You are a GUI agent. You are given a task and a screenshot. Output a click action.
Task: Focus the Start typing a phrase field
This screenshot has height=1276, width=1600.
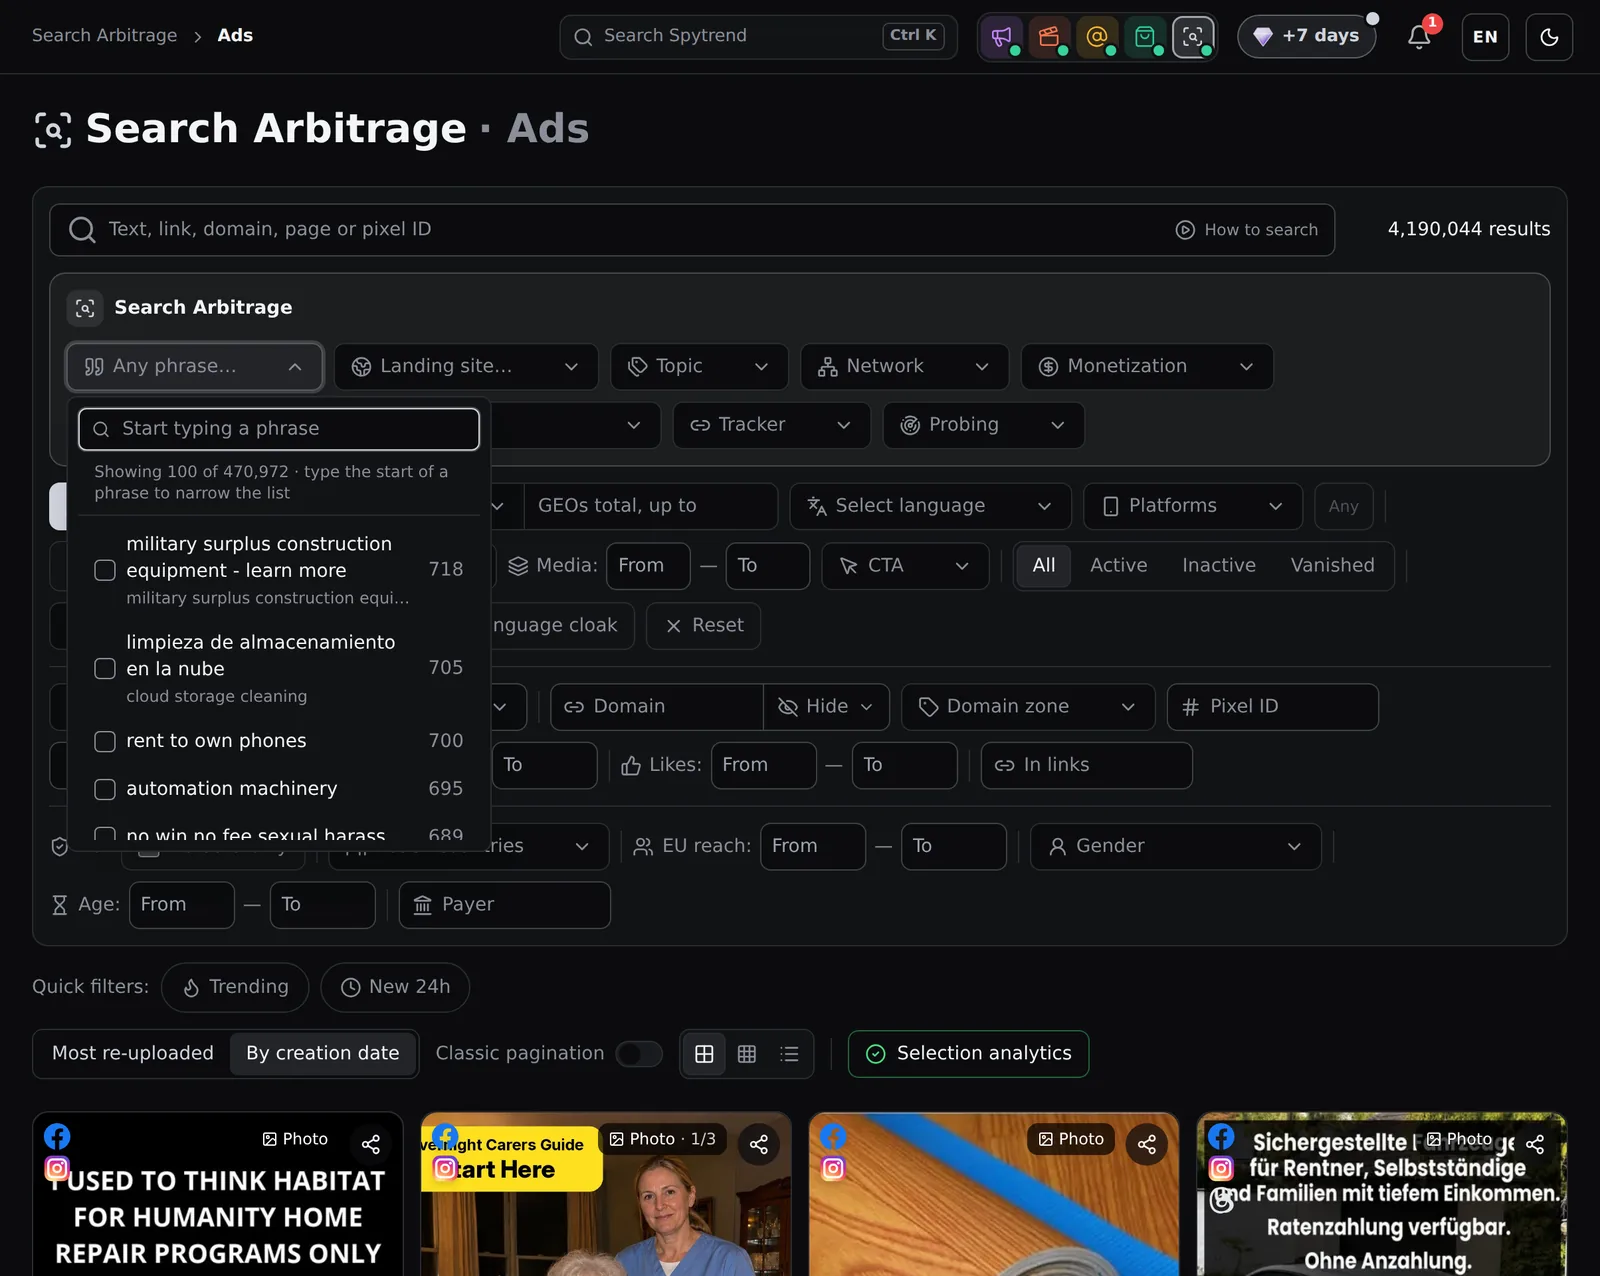[x=279, y=429]
